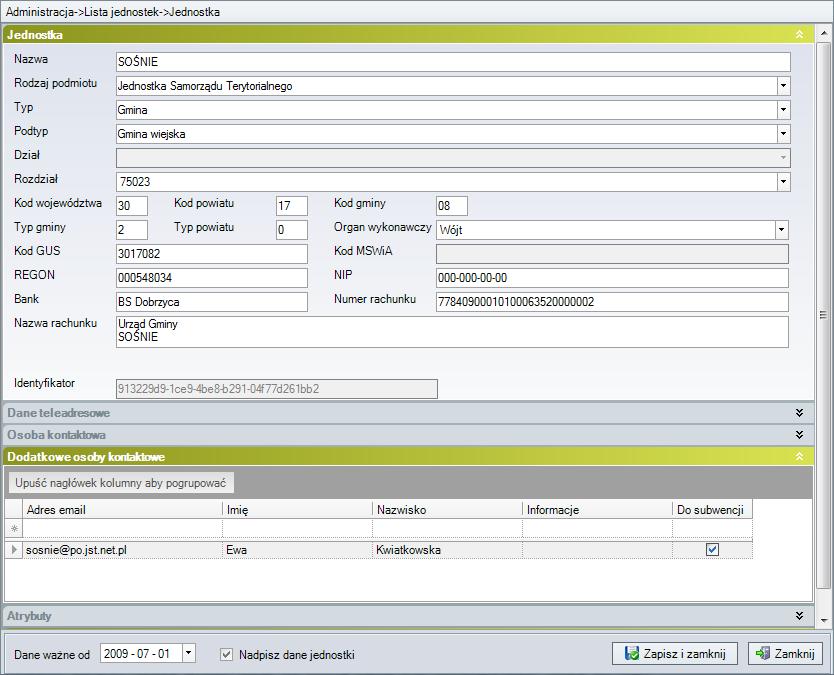834x675 pixels.
Task: Click email cell sosnie@po.jst.net.pl
Action: (122, 549)
